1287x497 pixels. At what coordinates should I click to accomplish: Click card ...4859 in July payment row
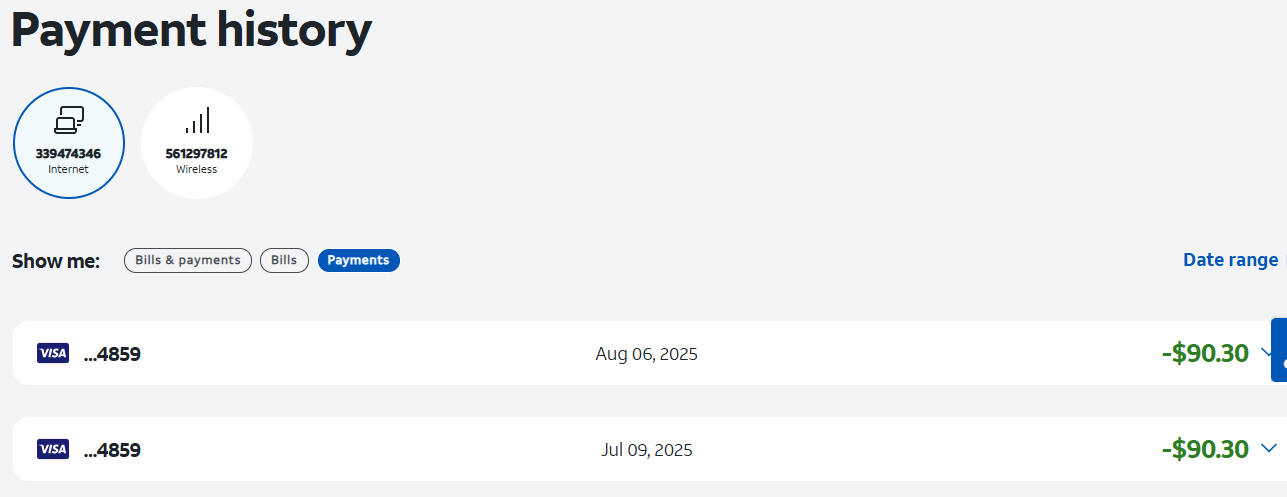point(112,450)
